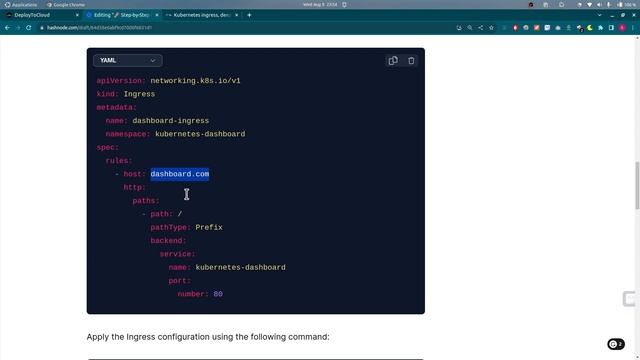Click the service name kubernetes-dashboard value
Image resolution: width=640 pixels, height=360 pixels.
(x=240, y=267)
